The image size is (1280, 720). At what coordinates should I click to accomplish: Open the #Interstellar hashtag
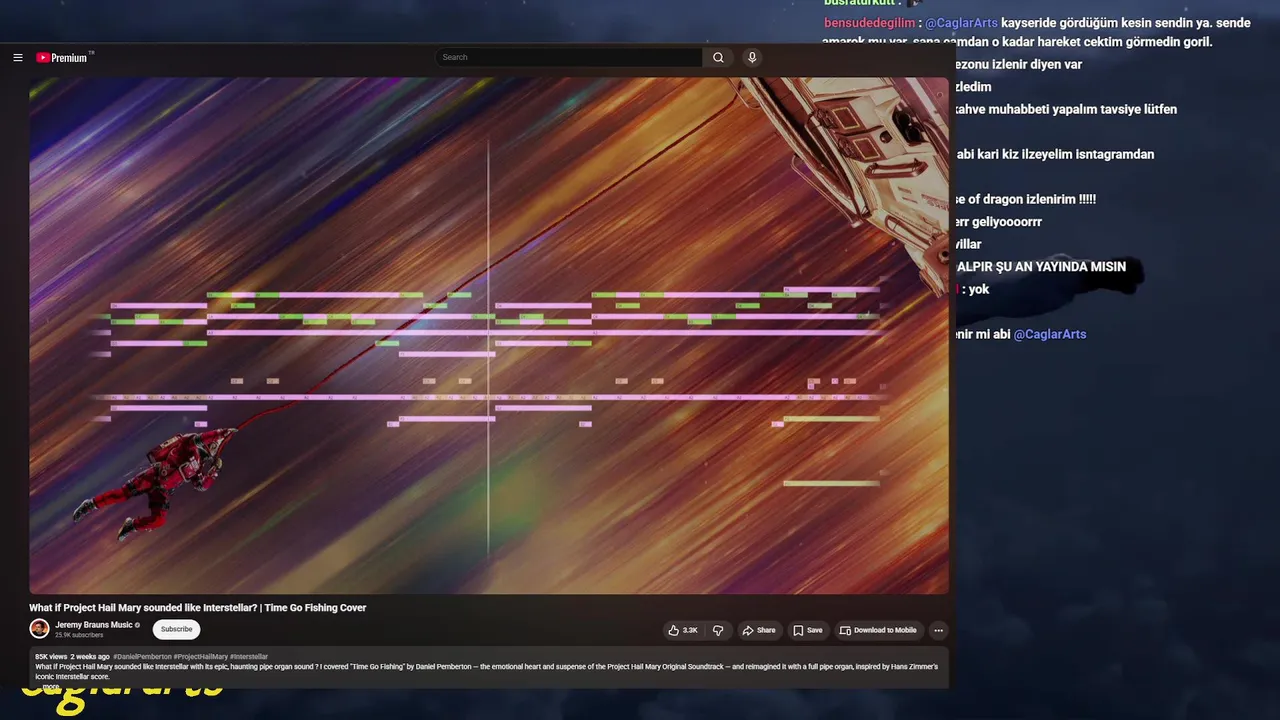[x=249, y=657]
